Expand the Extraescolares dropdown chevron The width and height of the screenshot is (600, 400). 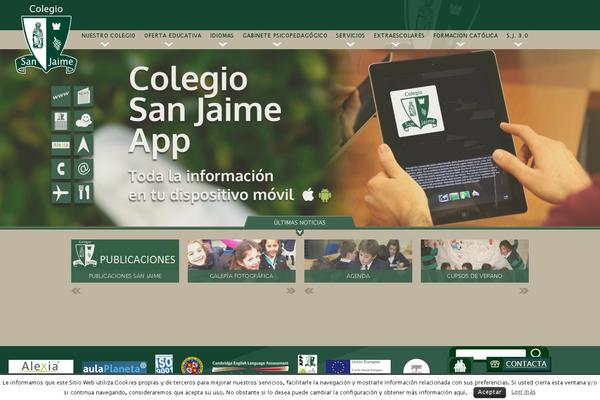coord(396,44)
